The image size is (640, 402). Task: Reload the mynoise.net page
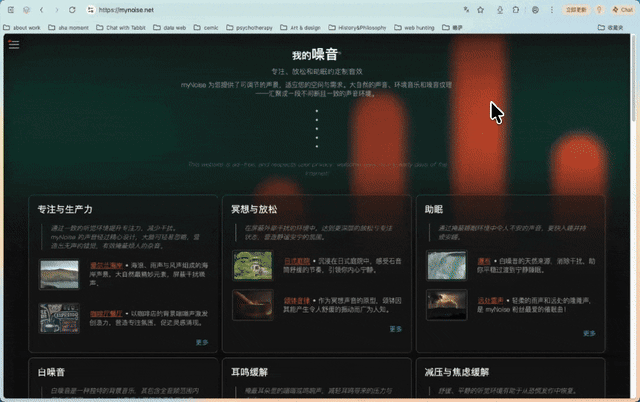click(72, 10)
